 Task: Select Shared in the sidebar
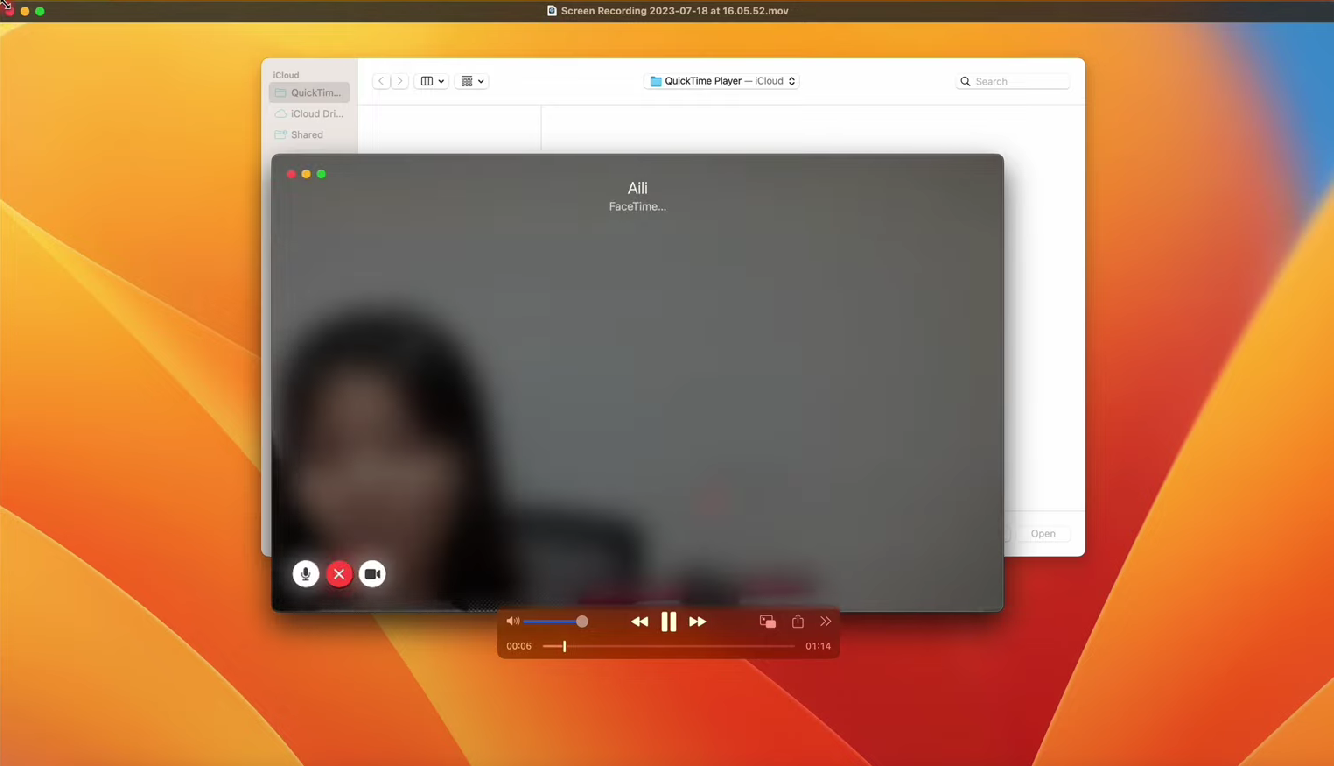309,135
